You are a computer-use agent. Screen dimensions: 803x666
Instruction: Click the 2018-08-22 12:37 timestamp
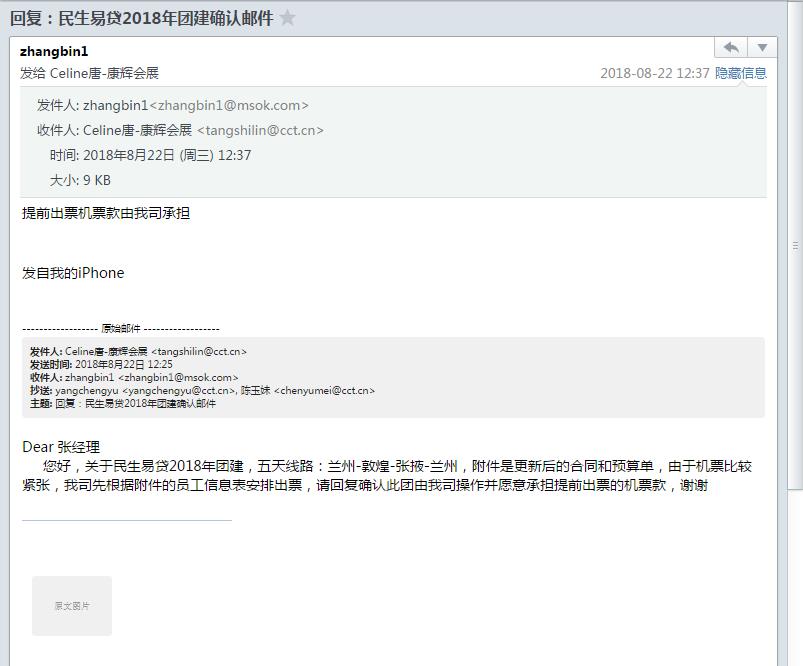point(654,73)
